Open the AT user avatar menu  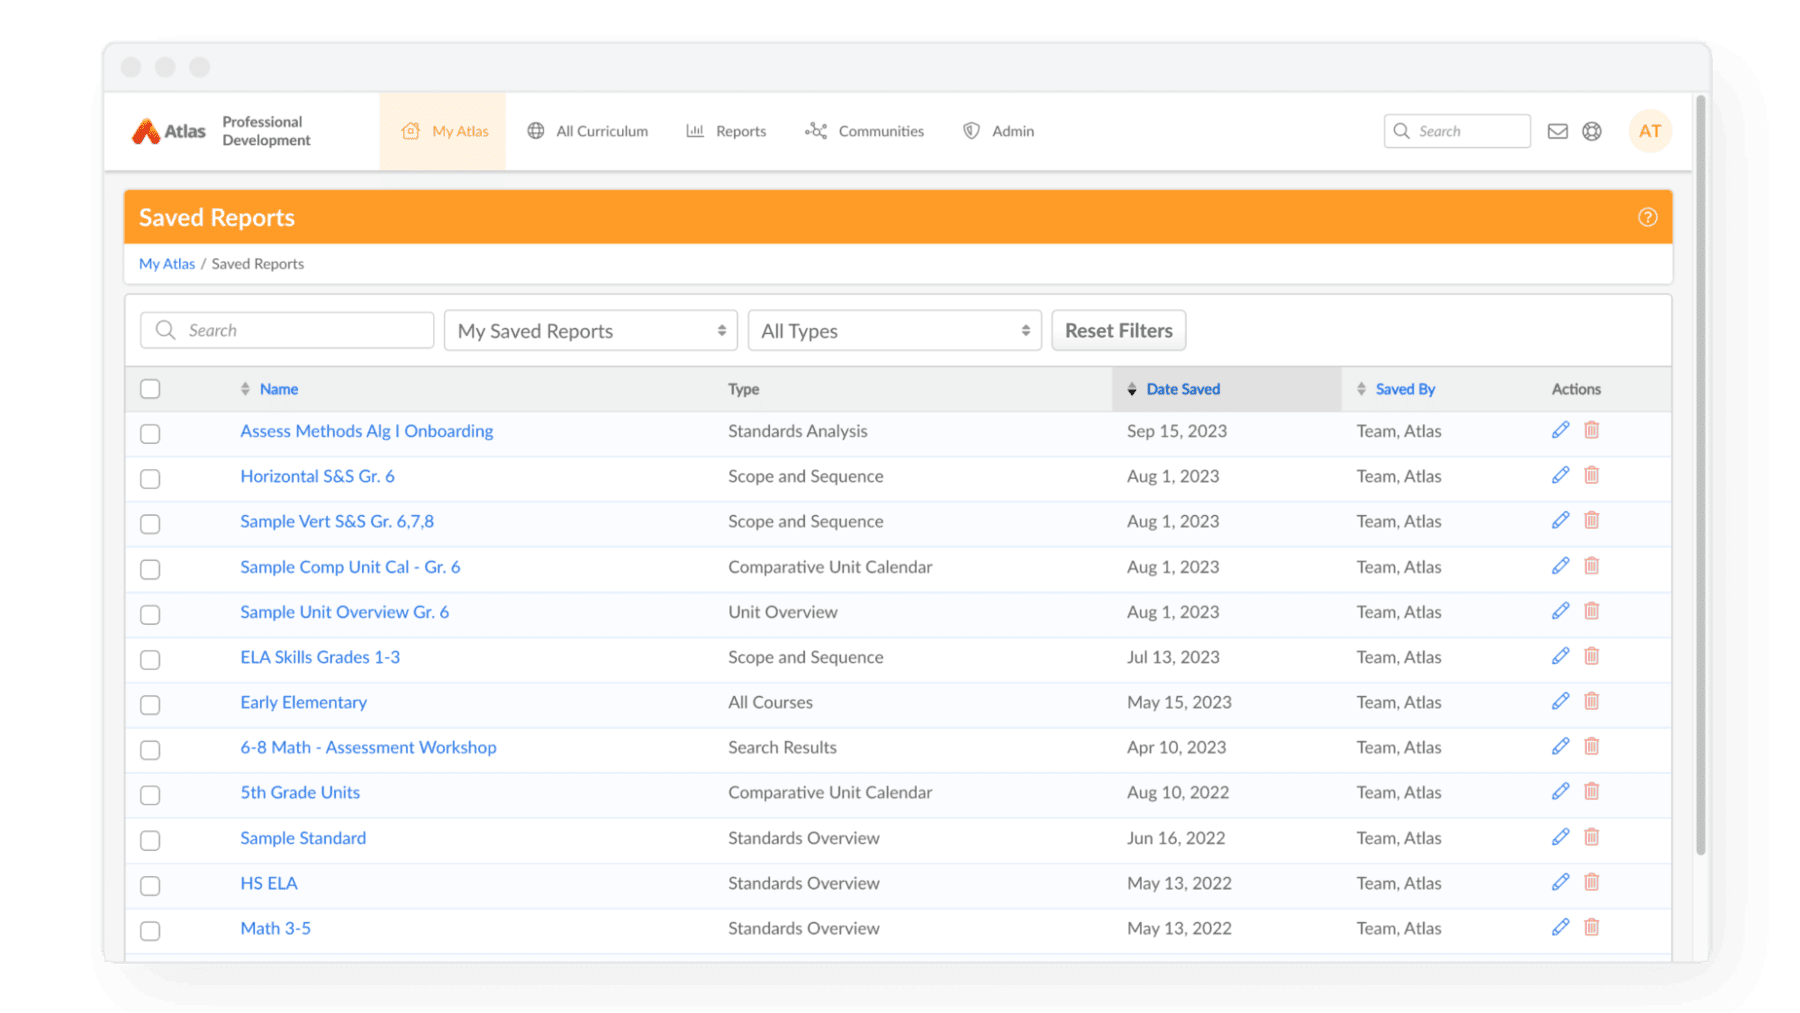pyautogui.click(x=1649, y=131)
